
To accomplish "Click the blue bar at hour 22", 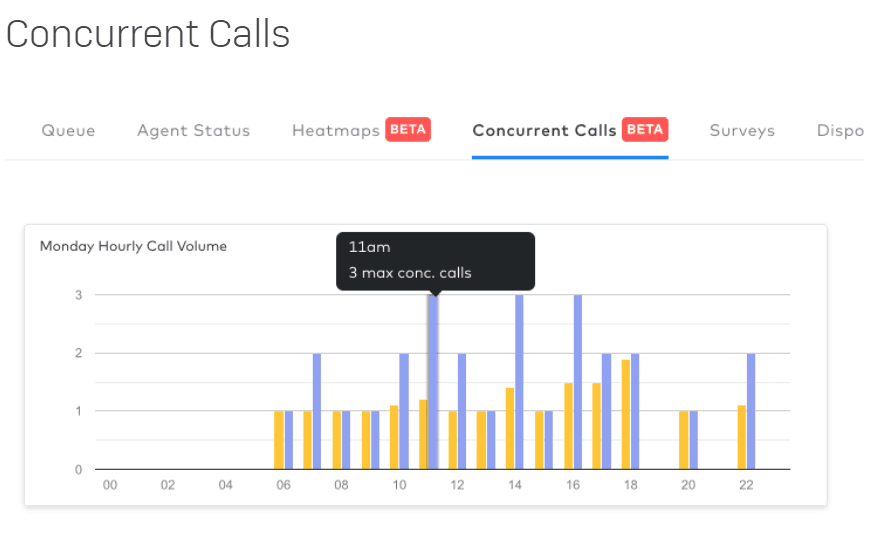I will coord(751,411).
